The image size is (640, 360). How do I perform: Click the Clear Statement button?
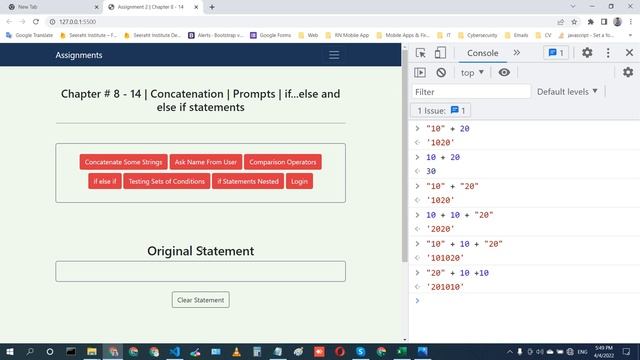[200, 300]
